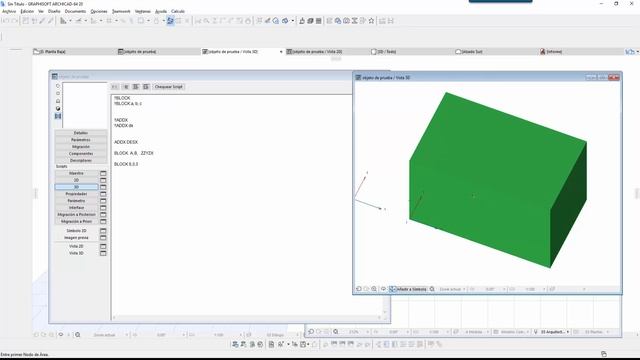Click the highlighted blue icon in main toolbar
The height and width of the screenshot is (360, 640).
tap(170, 20)
